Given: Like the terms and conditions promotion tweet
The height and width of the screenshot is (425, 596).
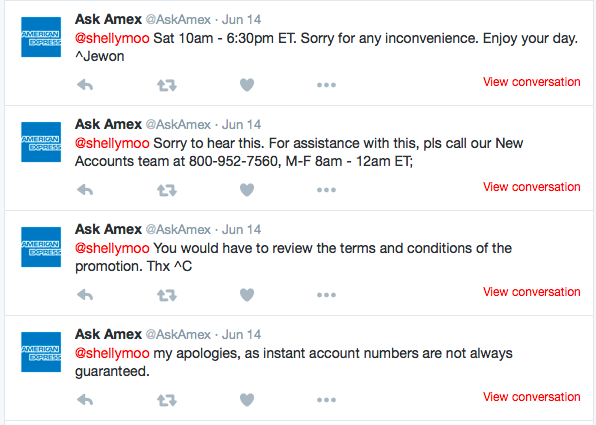Looking at the screenshot, I should [247, 295].
